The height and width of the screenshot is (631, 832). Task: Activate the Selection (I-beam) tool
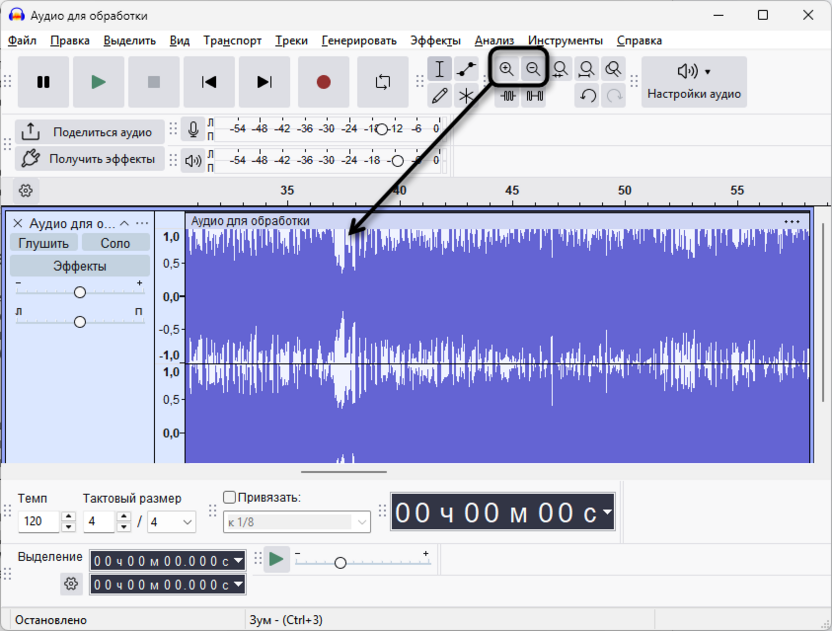[x=440, y=69]
